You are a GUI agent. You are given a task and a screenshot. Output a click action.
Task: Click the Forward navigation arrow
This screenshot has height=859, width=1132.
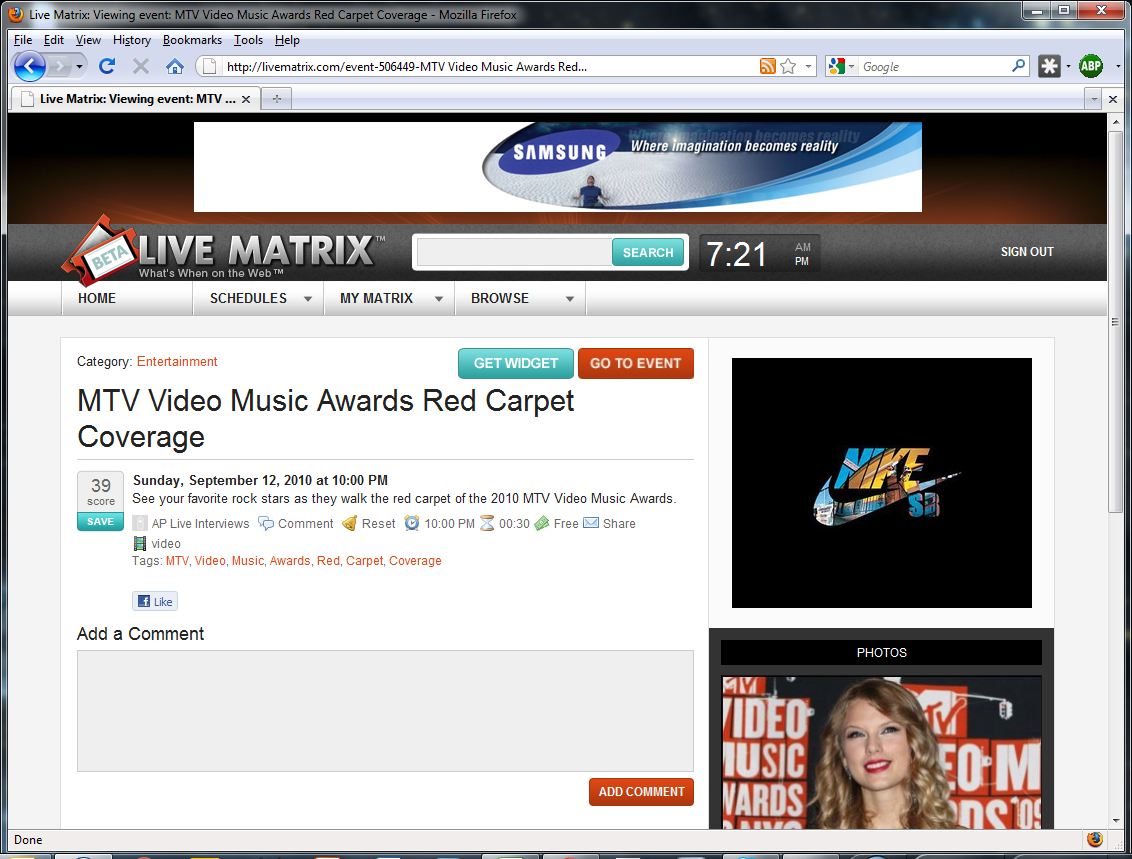pos(59,66)
